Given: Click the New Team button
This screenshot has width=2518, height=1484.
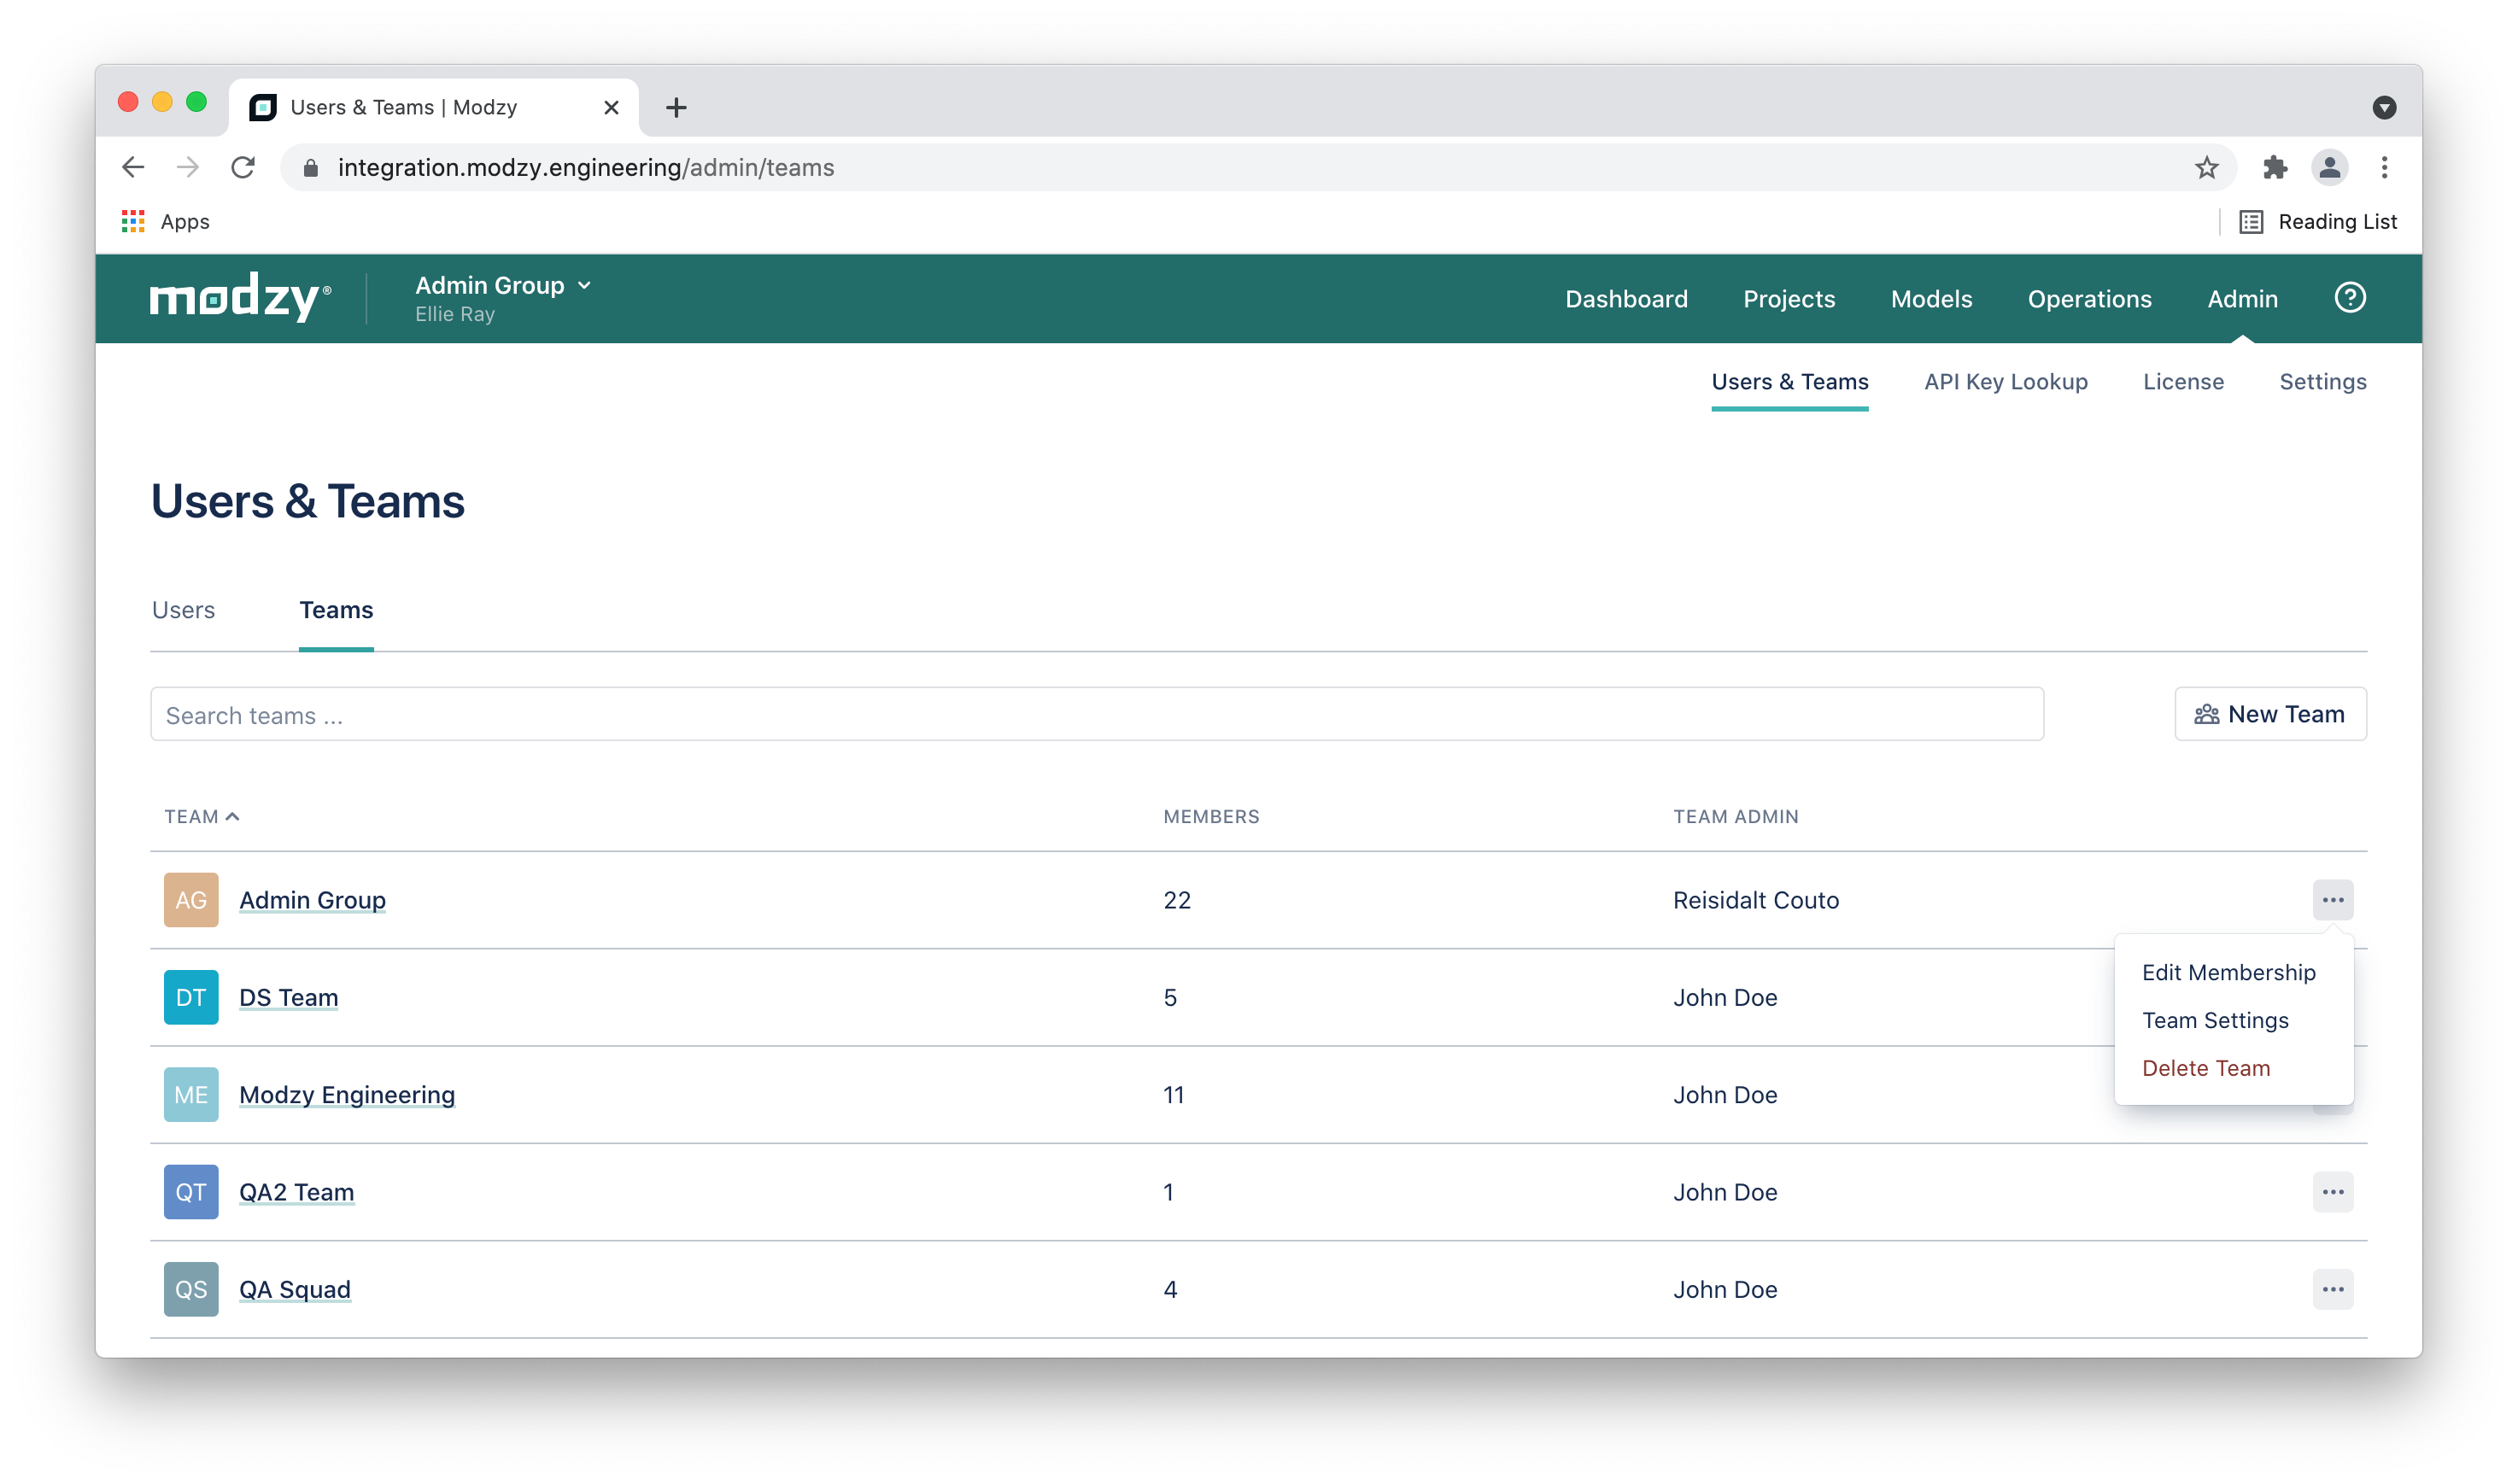Looking at the screenshot, I should 2269,714.
